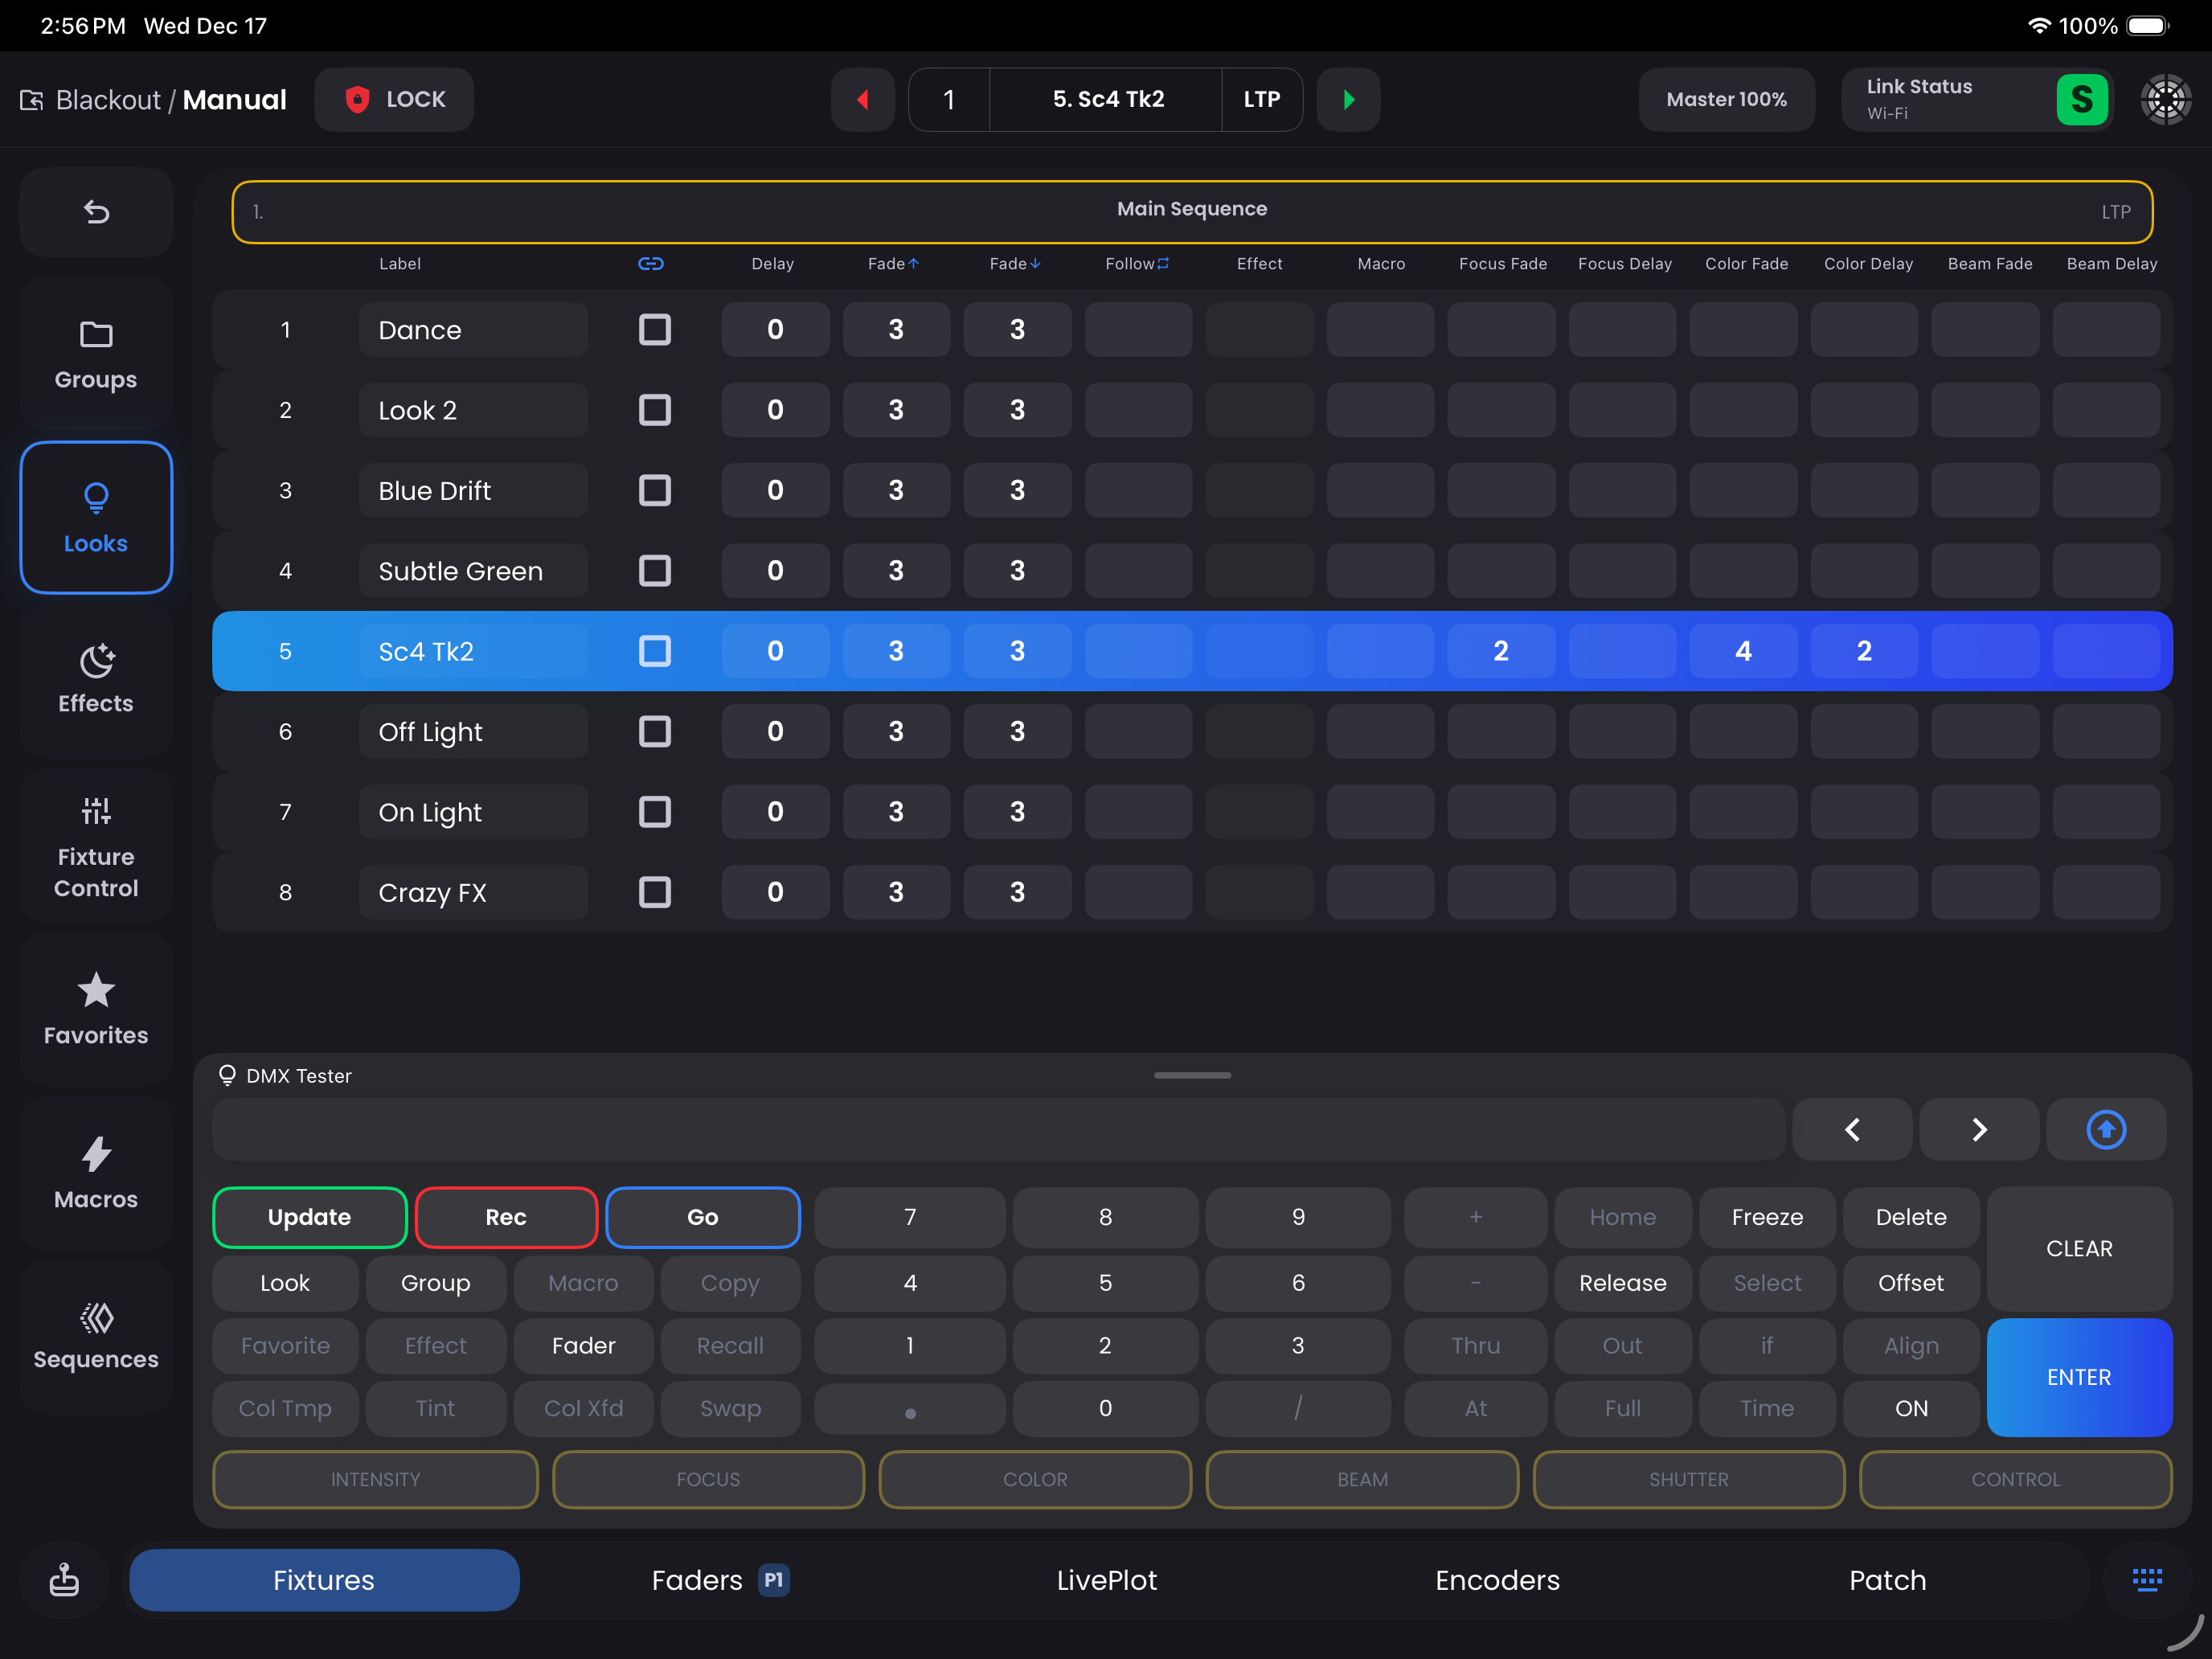Open the Patch tab
This screenshot has height=1659, width=2212.
pos(1887,1580)
